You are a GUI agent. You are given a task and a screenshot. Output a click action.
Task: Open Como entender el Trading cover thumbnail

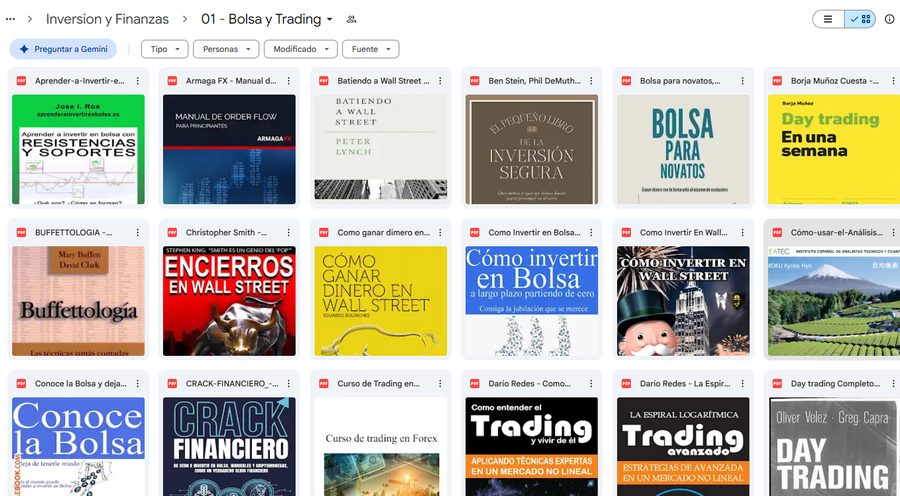(x=532, y=447)
